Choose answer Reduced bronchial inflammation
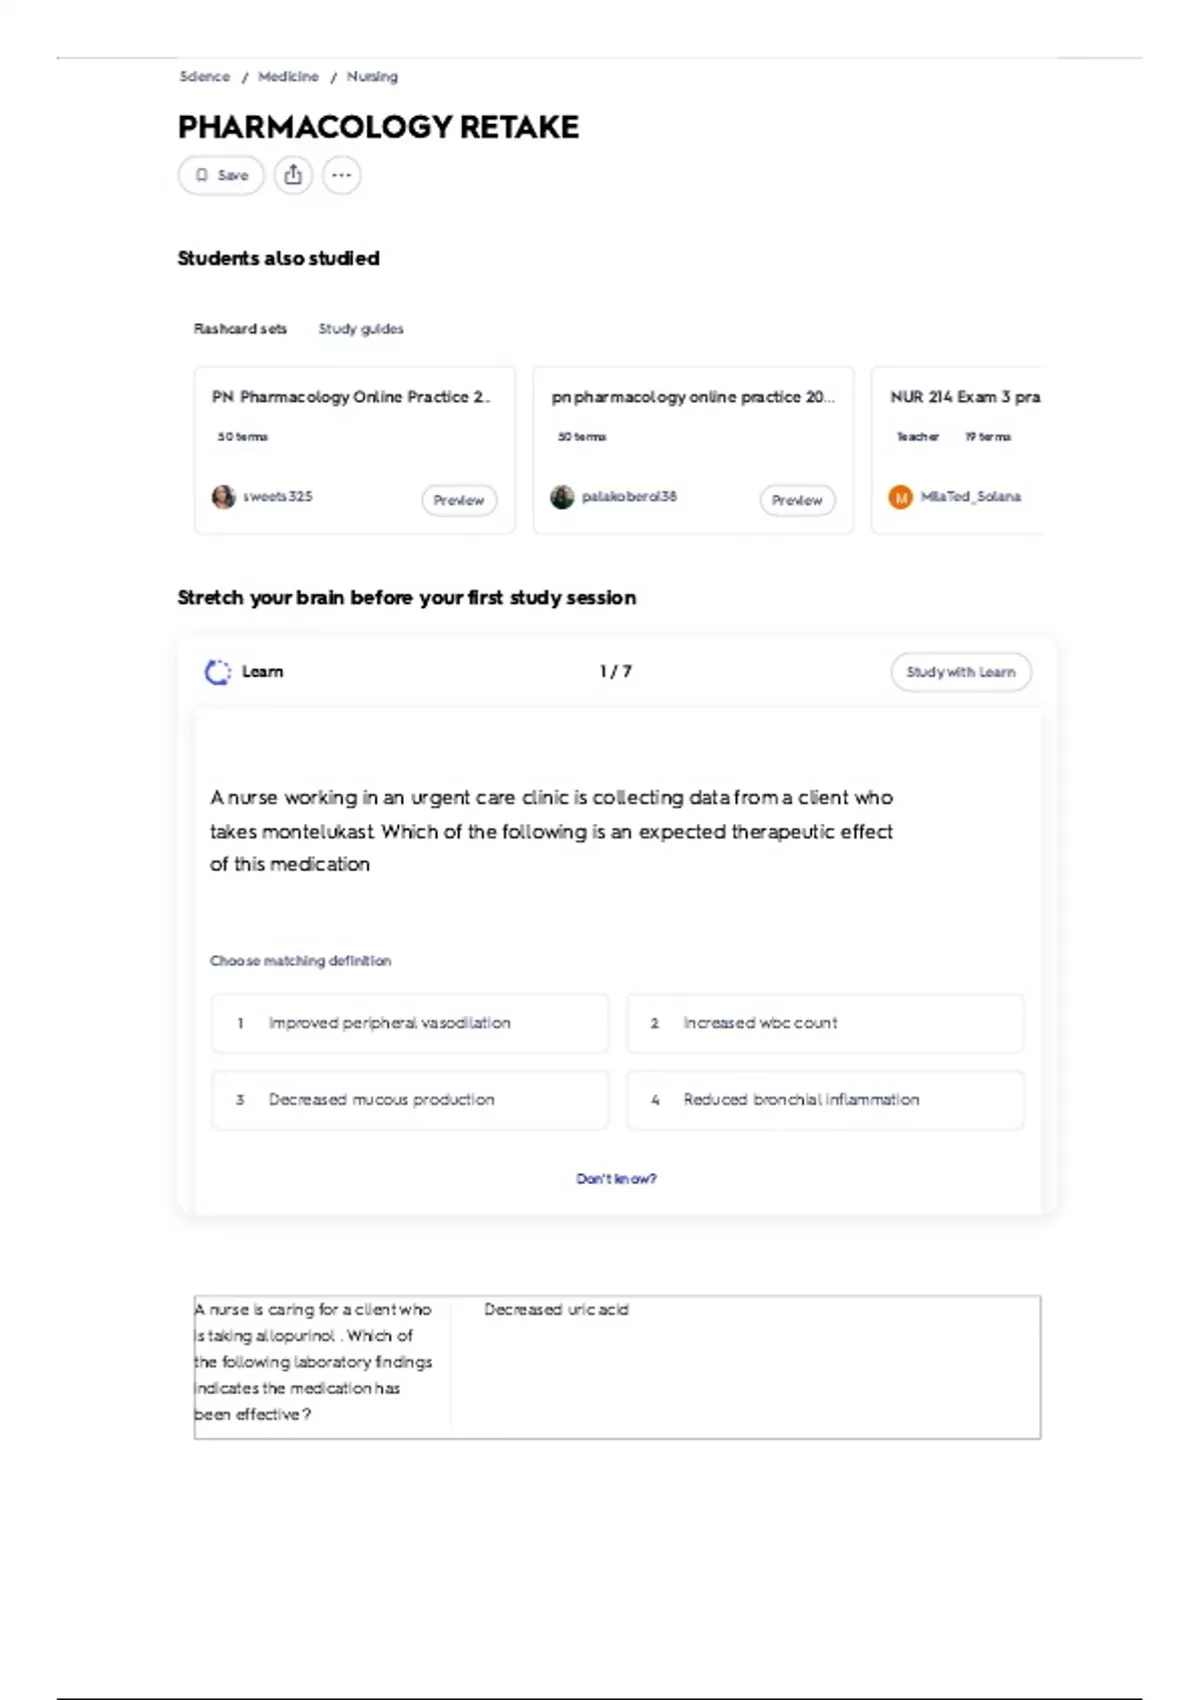1200x1700 pixels. (x=825, y=1099)
